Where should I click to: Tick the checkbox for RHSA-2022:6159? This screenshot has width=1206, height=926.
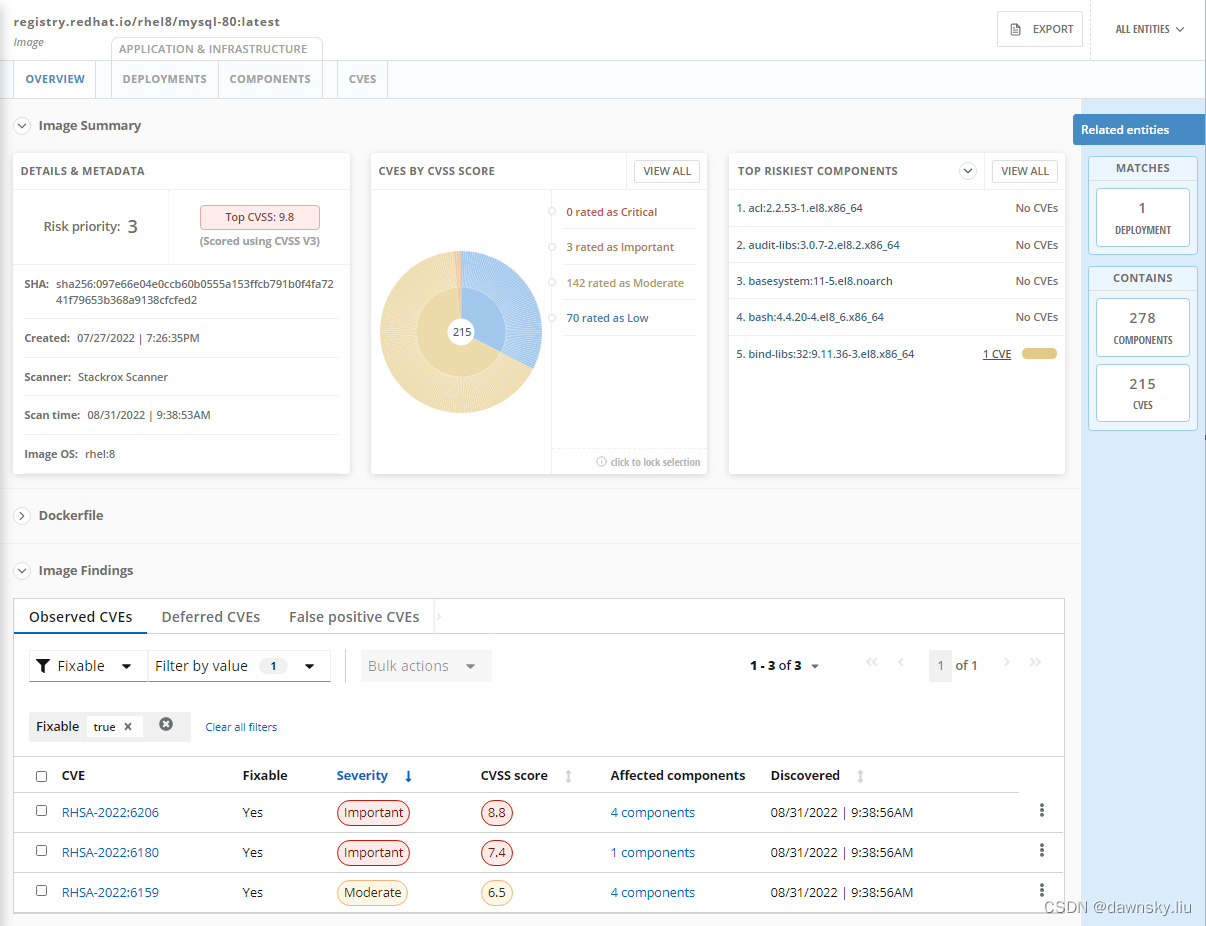41,891
